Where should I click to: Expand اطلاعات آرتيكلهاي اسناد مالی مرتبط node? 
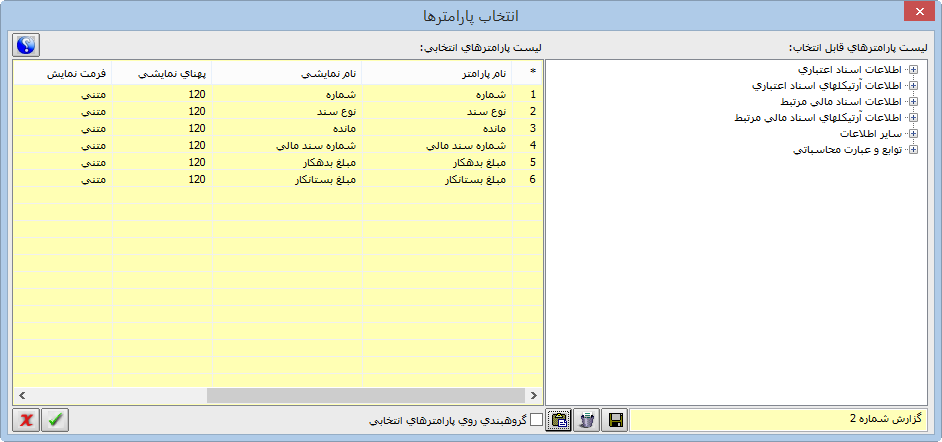[x=914, y=118]
